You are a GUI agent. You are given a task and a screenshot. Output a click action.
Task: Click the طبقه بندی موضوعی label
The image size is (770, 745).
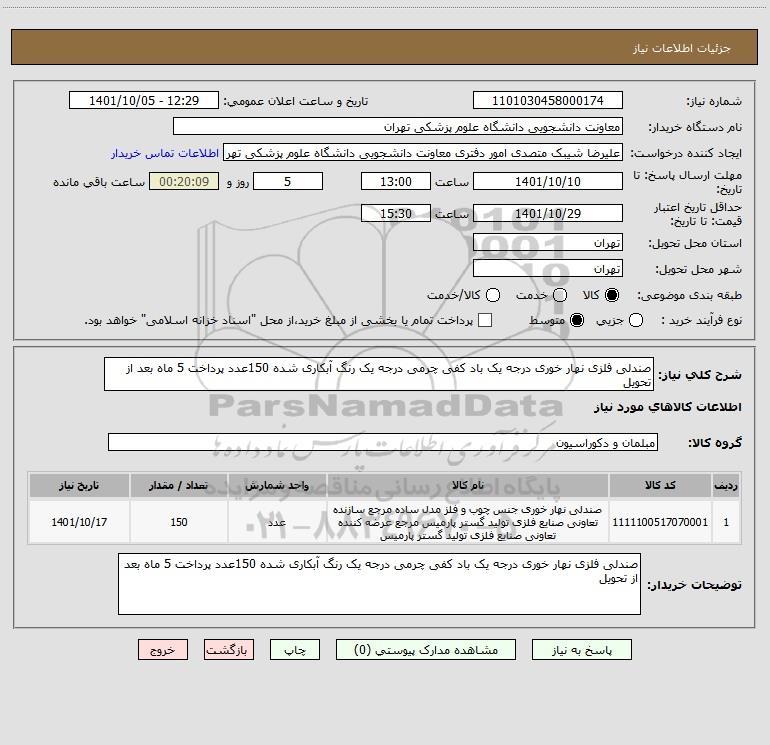[689, 295]
